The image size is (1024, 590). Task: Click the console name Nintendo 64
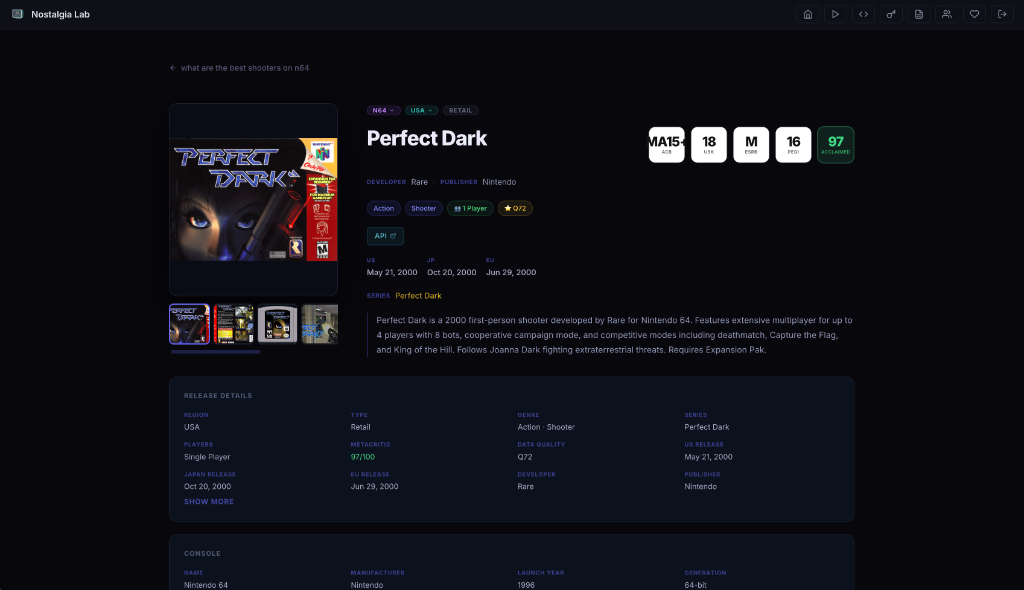click(x=206, y=585)
